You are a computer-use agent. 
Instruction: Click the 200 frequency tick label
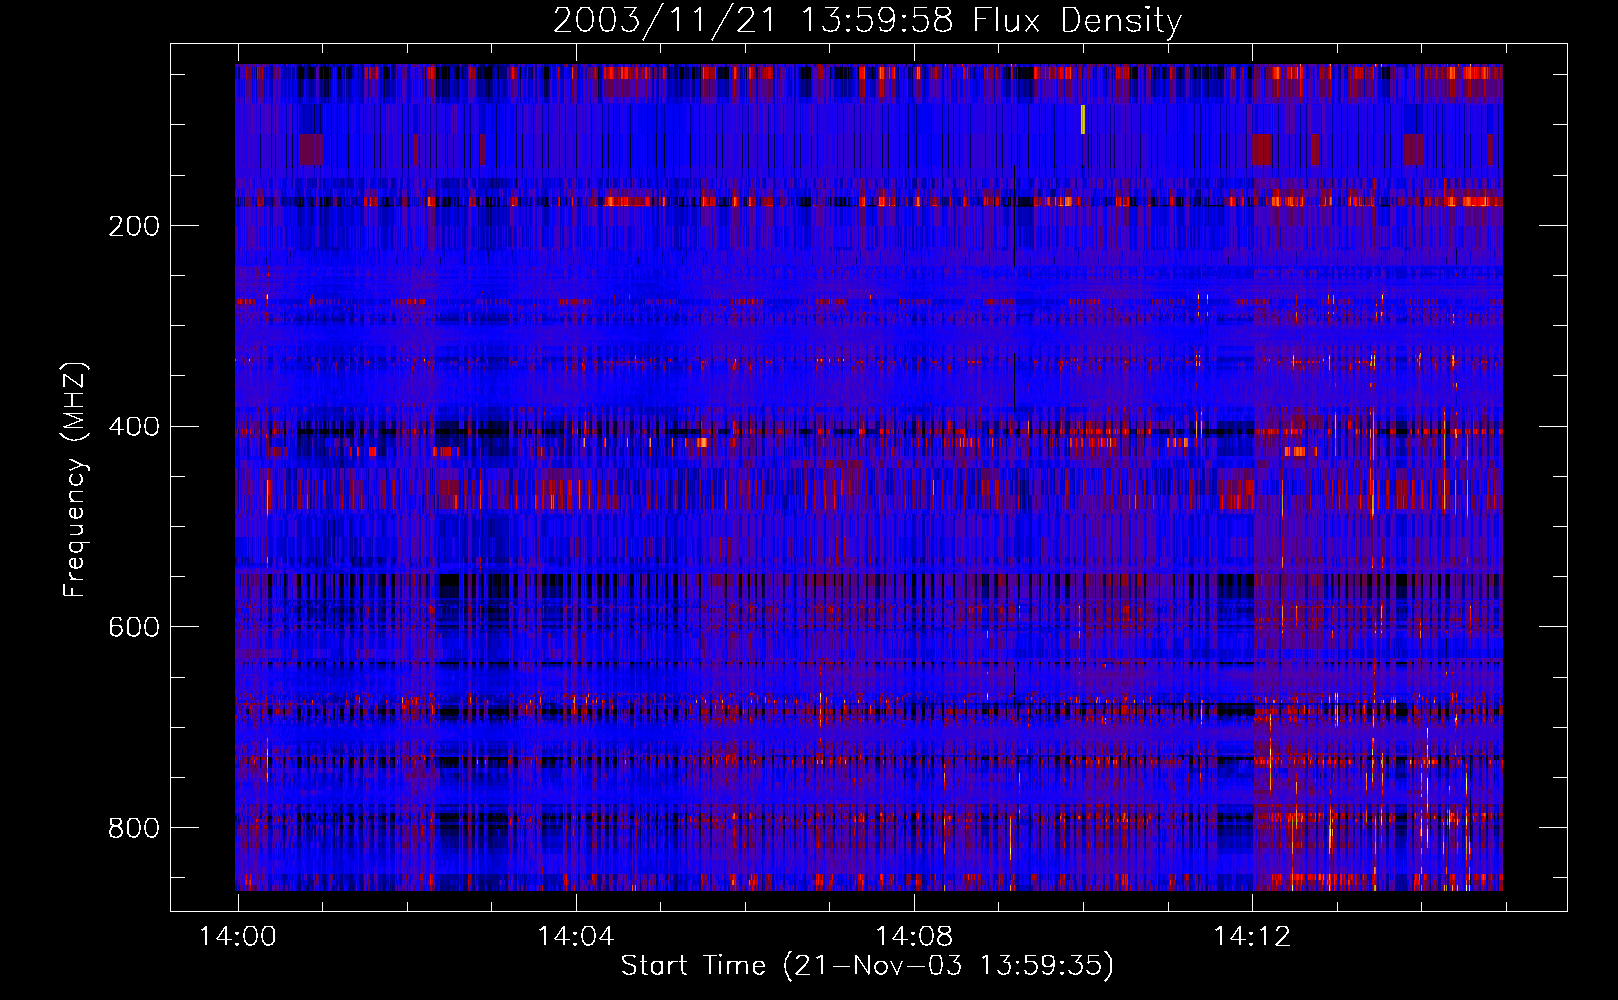[x=134, y=226]
